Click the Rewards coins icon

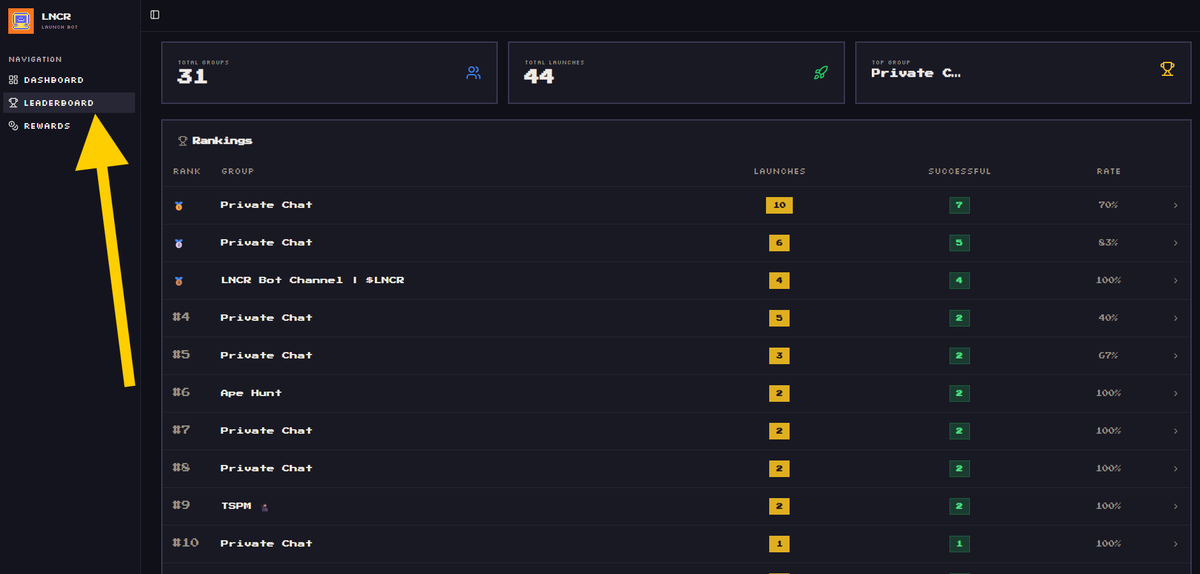(14, 126)
